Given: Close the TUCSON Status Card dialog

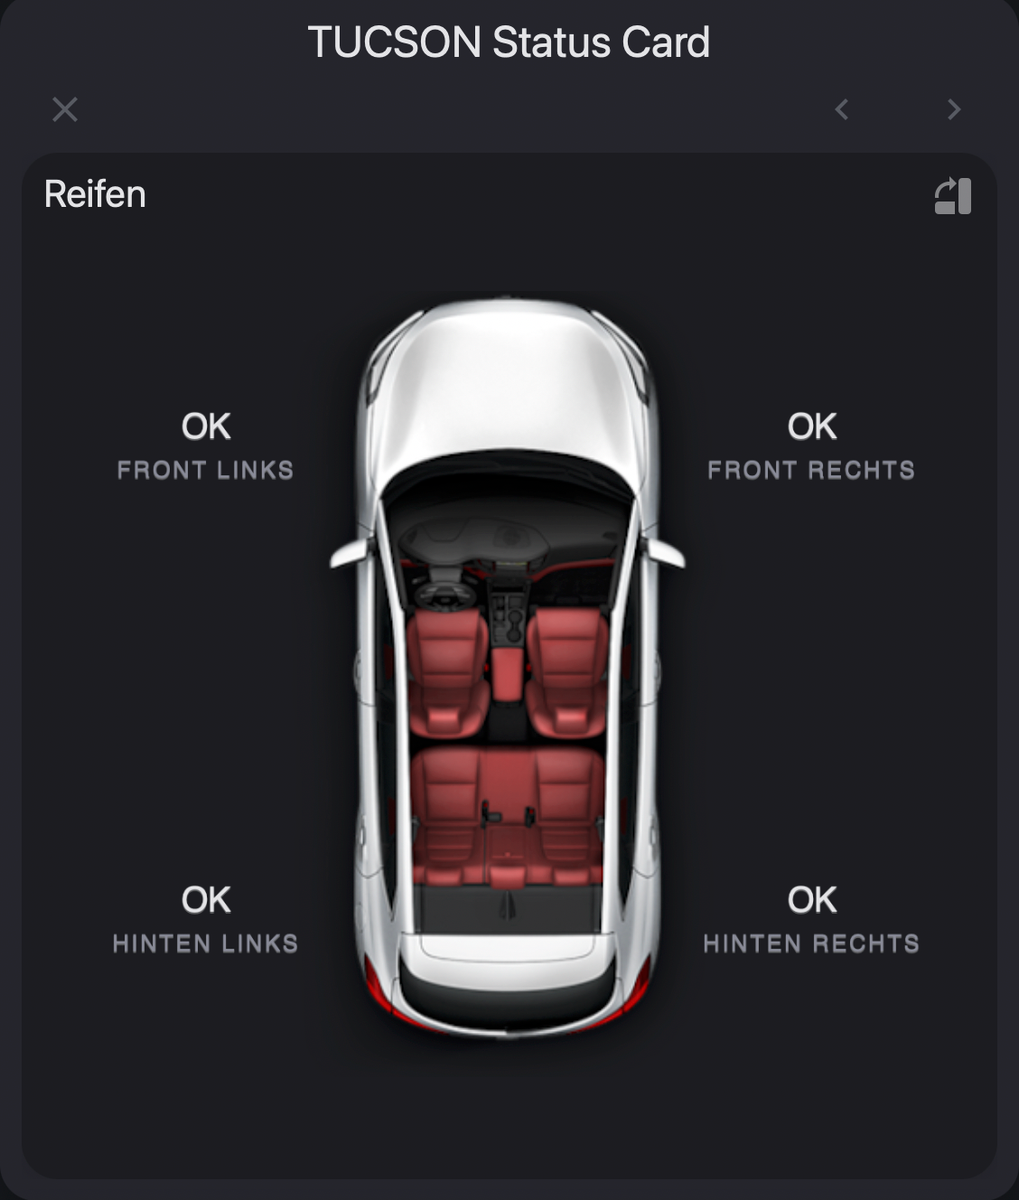Looking at the screenshot, I should point(65,109).
